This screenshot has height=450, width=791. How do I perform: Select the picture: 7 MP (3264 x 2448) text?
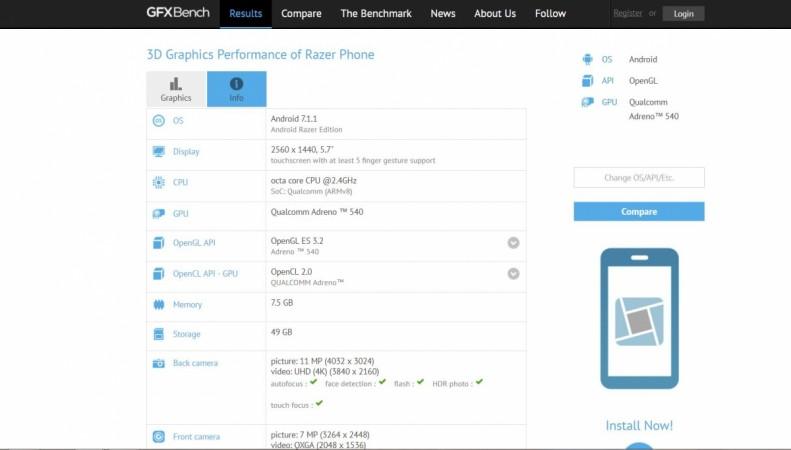point(320,435)
